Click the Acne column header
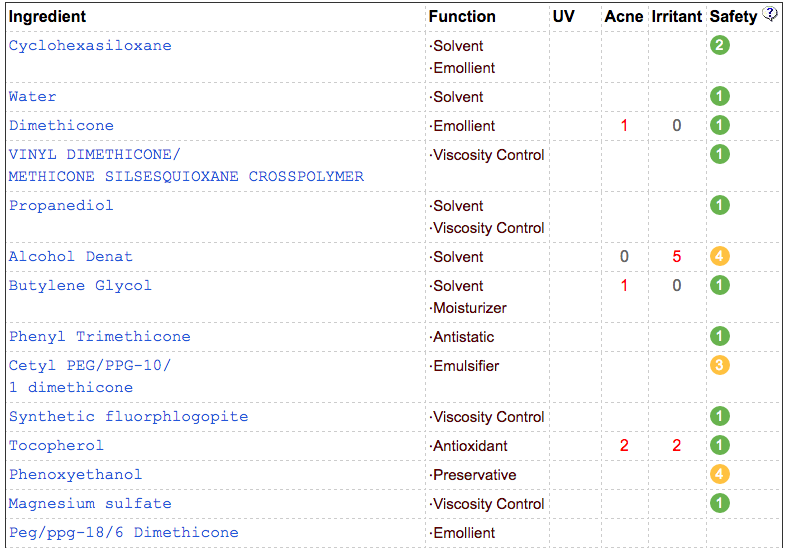Screen dimensions: 788x548 (x=623, y=16)
